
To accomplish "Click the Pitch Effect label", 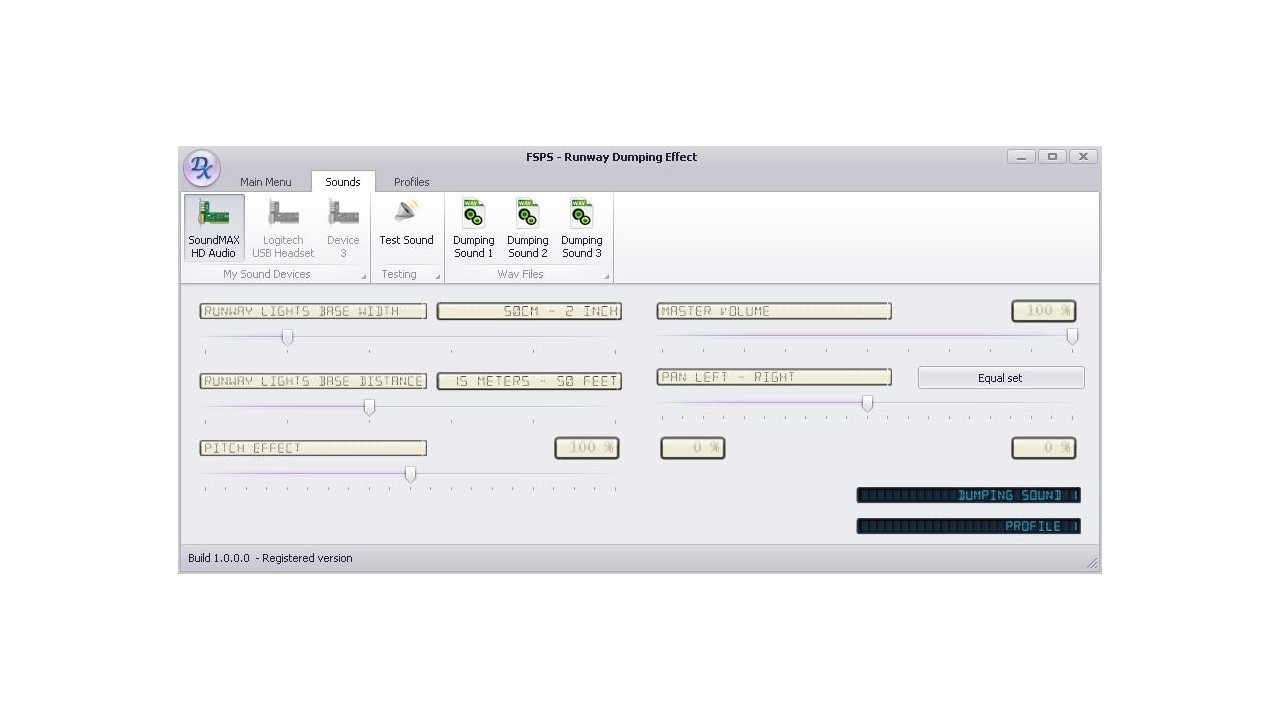I will click(313, 448).
